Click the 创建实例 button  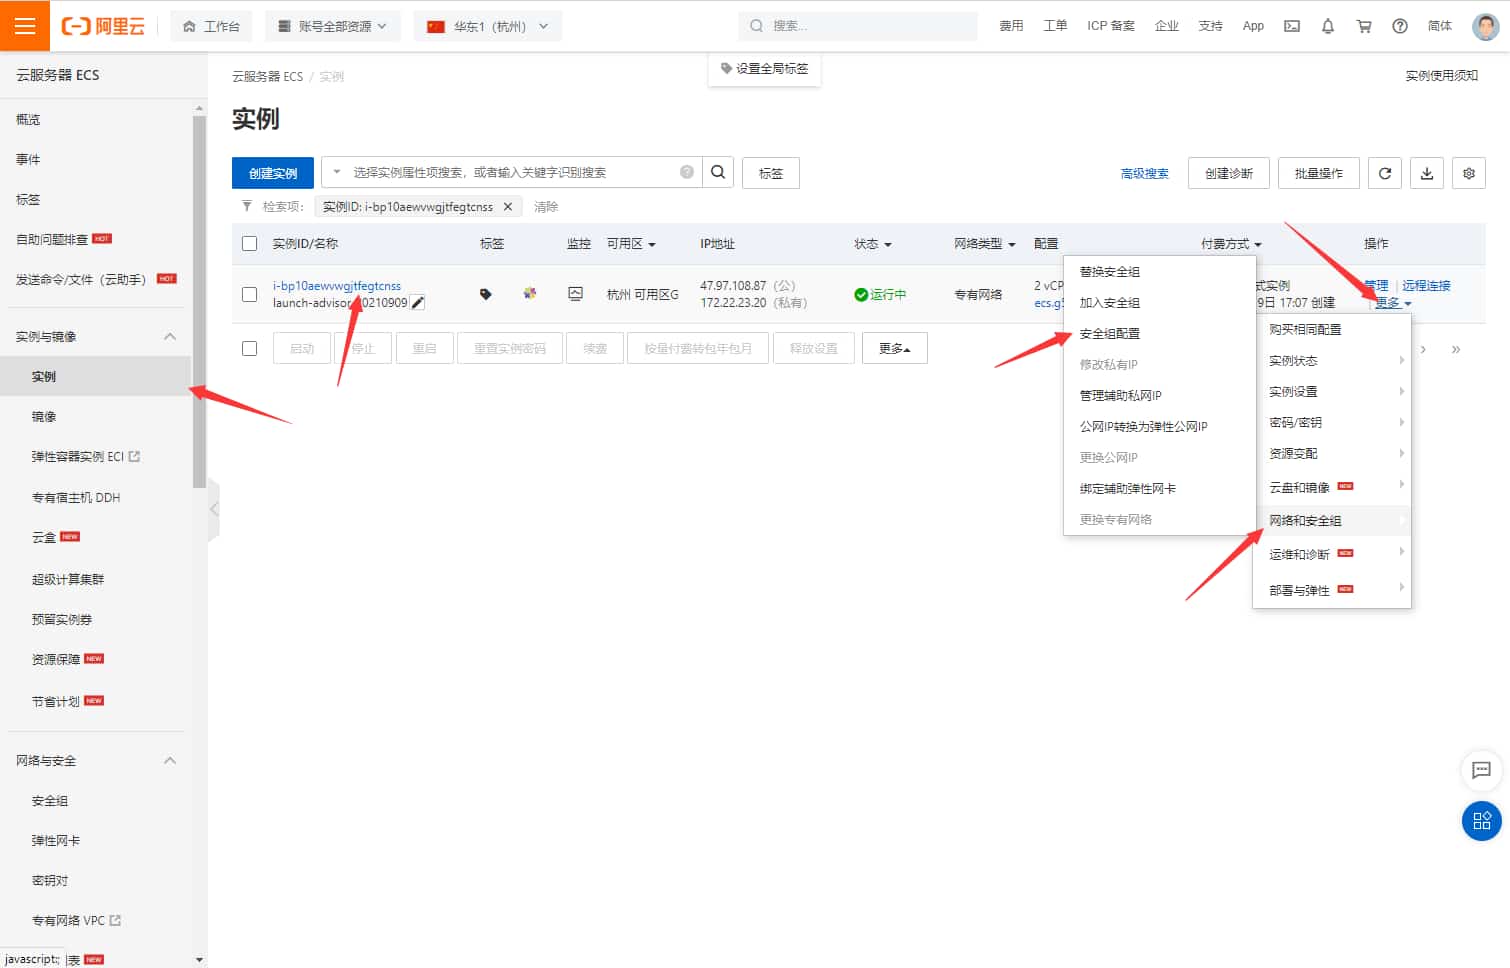(272, 172)
